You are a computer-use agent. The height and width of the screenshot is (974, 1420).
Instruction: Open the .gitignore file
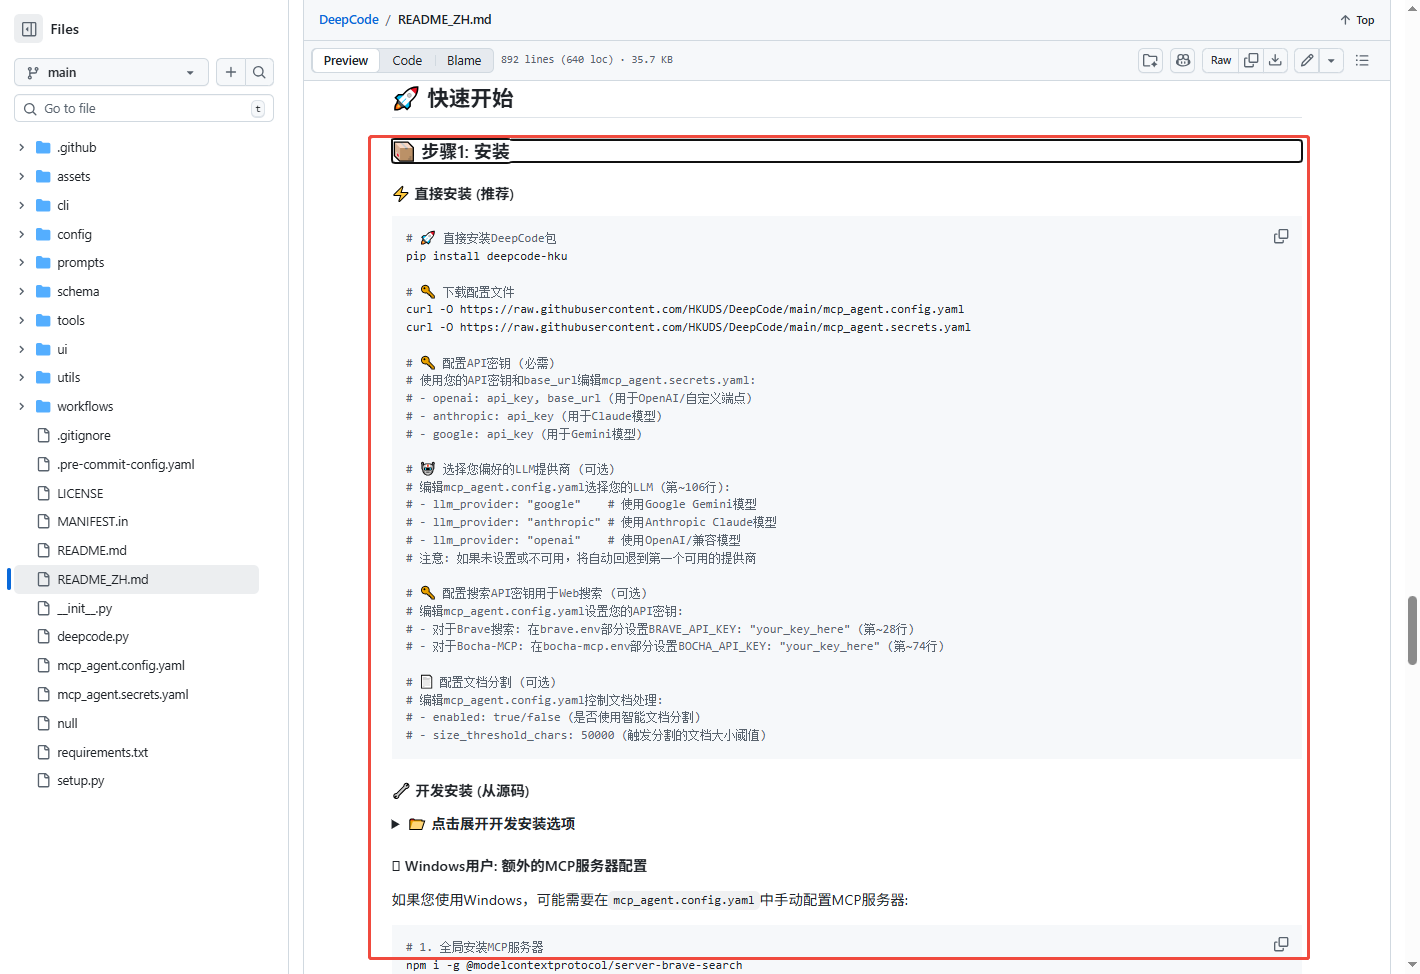[84, 435]
